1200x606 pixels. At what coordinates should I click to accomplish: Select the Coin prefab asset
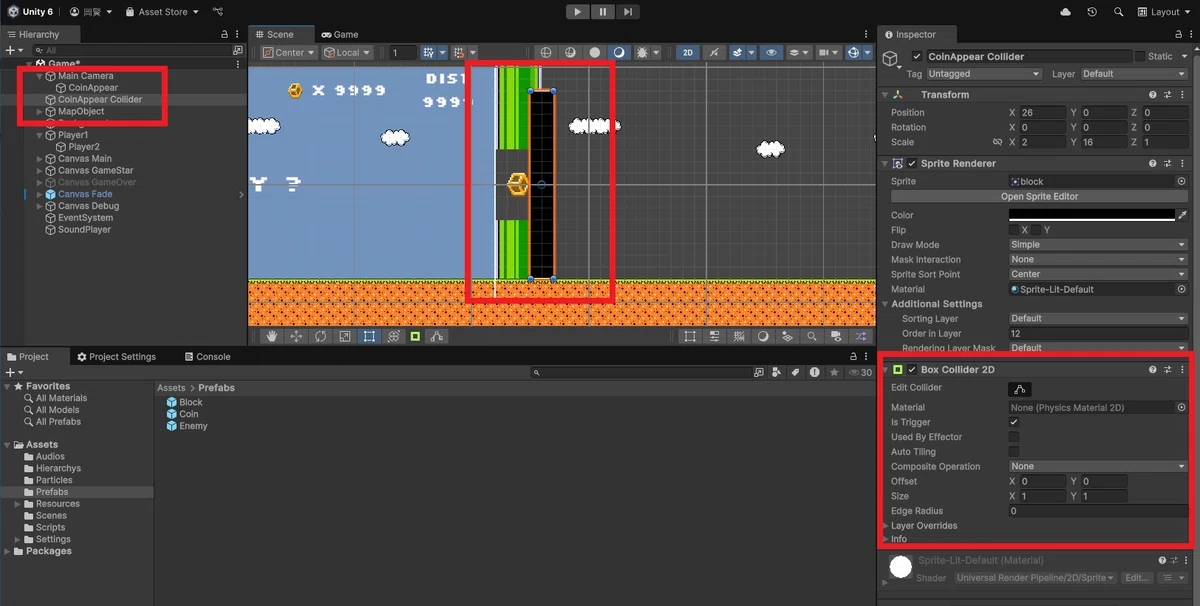coord(182,414)
